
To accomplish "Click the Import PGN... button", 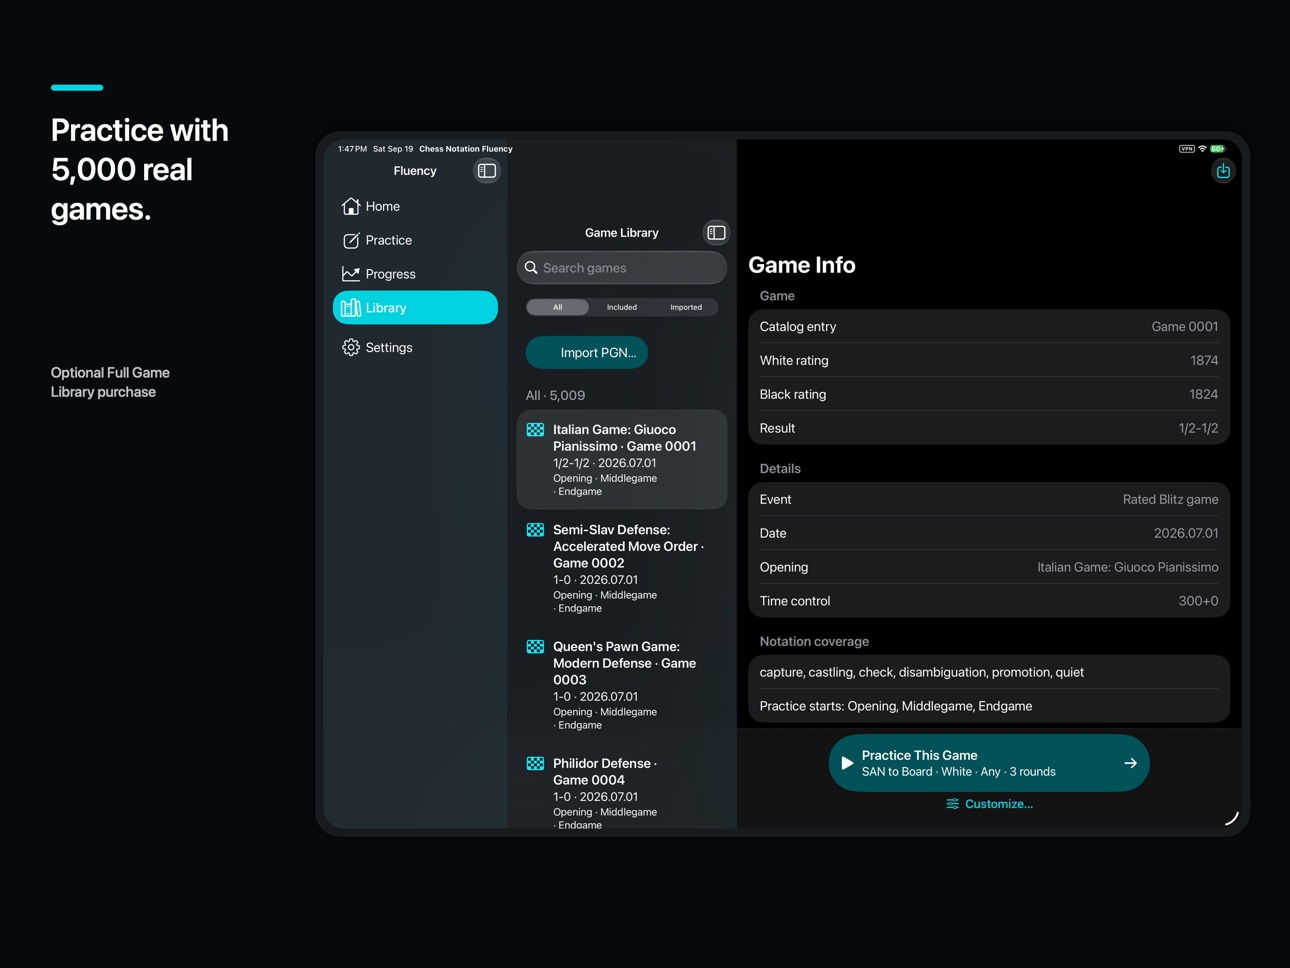I will coord(587,352).
